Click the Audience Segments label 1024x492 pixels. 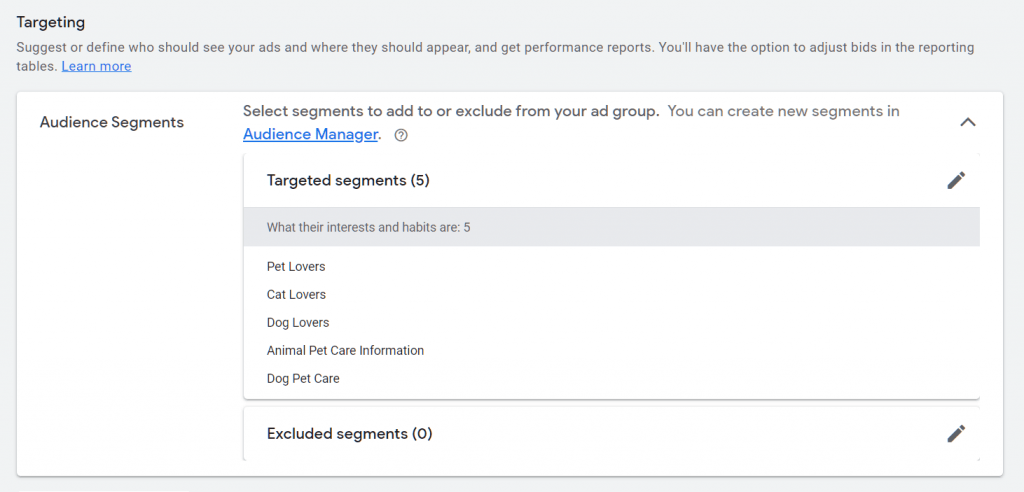[111, 122]
